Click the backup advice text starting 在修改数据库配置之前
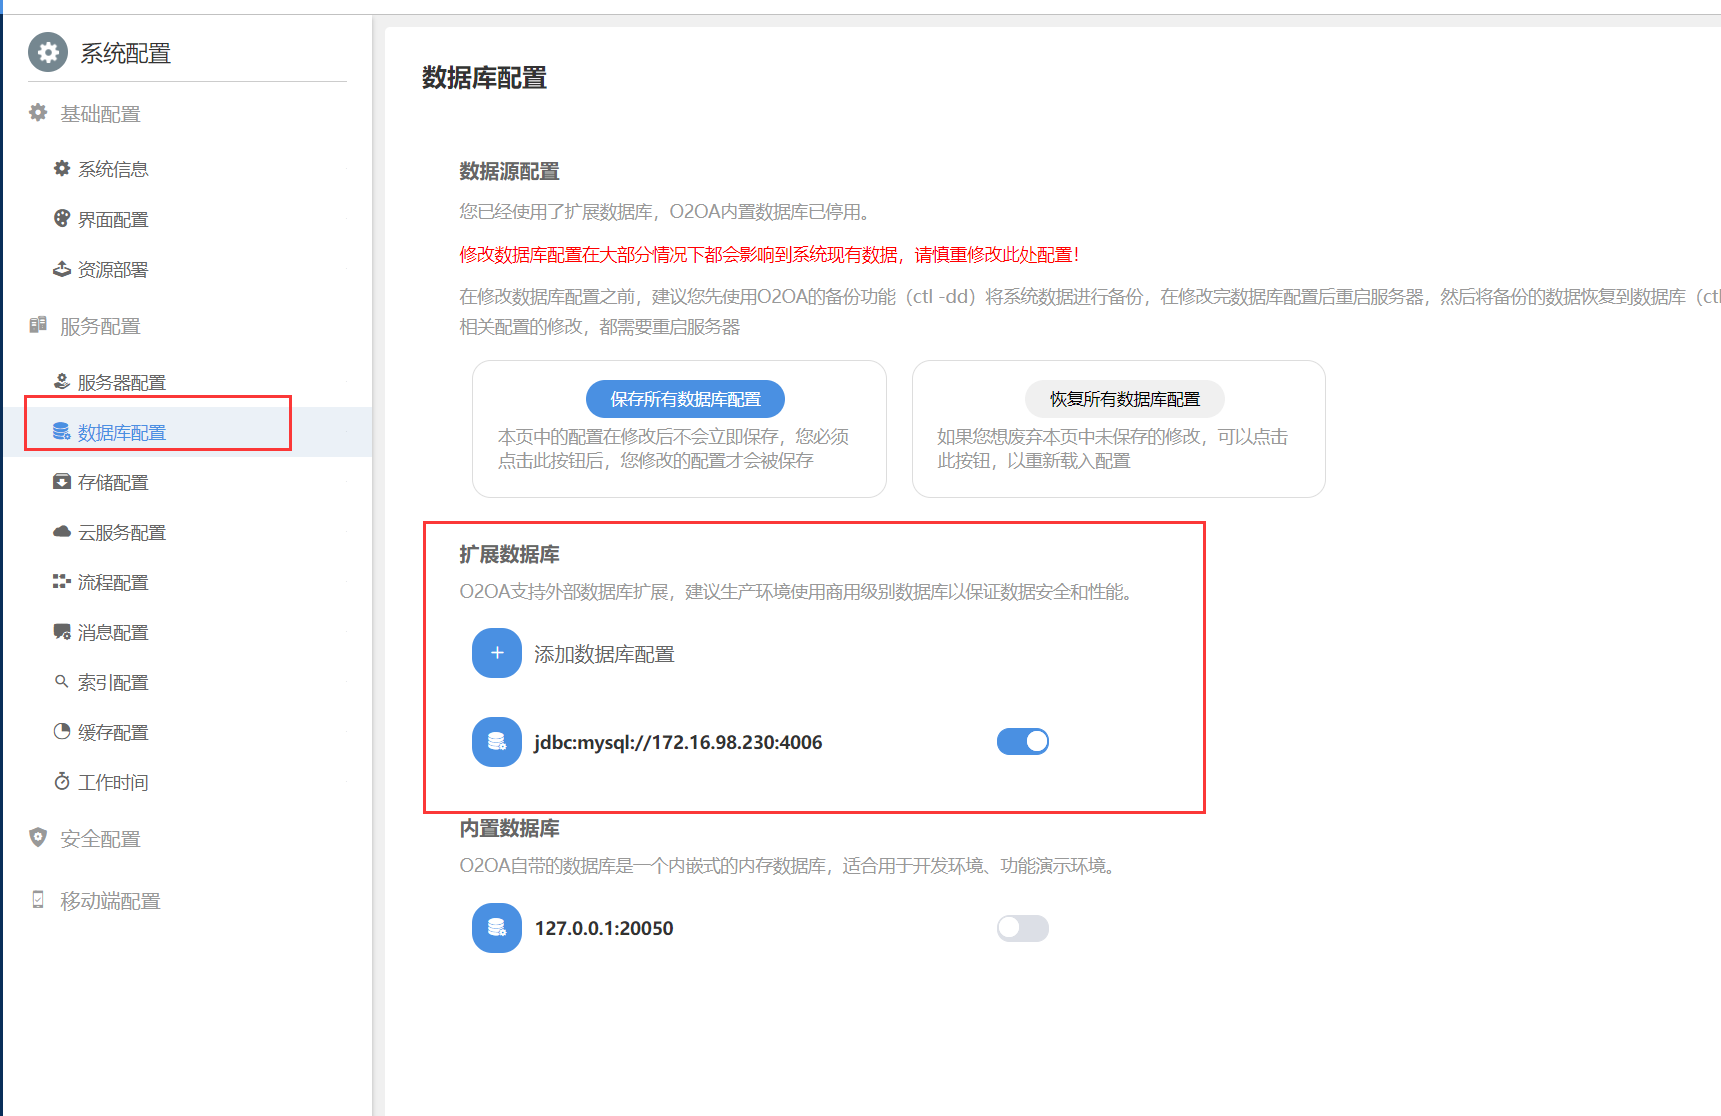The height and width of the screenshot is (1116, 1721). pos(1090,297)
